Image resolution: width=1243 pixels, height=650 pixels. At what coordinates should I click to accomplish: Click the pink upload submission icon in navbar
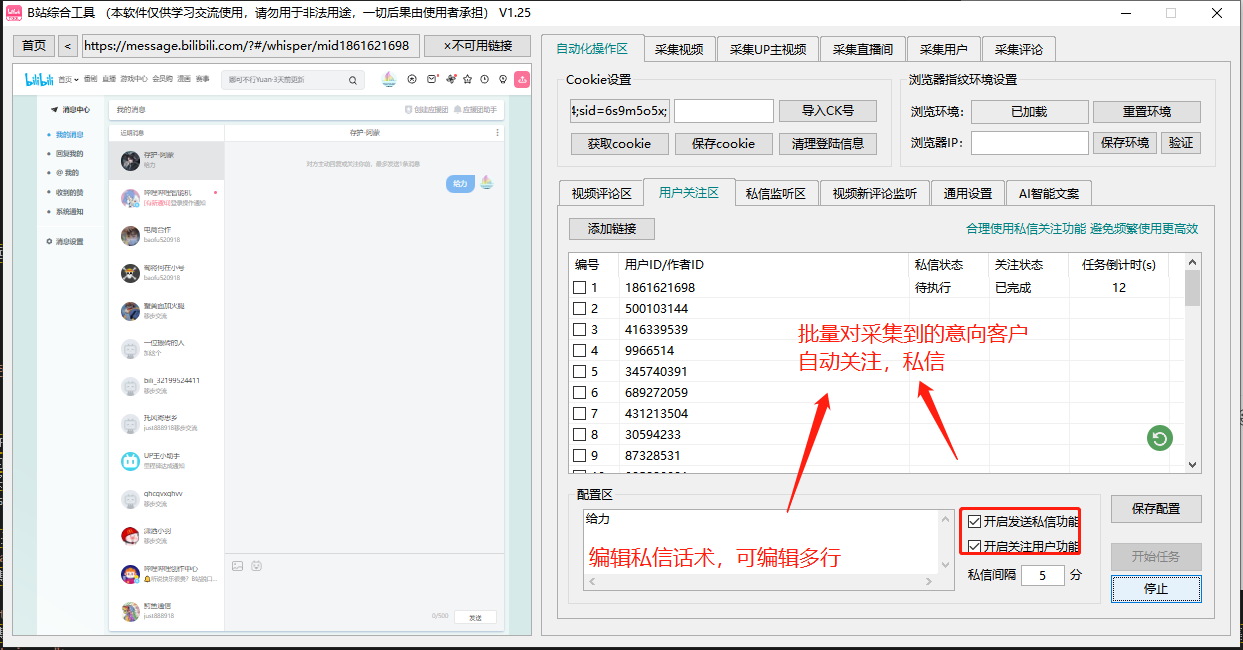point(521,78)
